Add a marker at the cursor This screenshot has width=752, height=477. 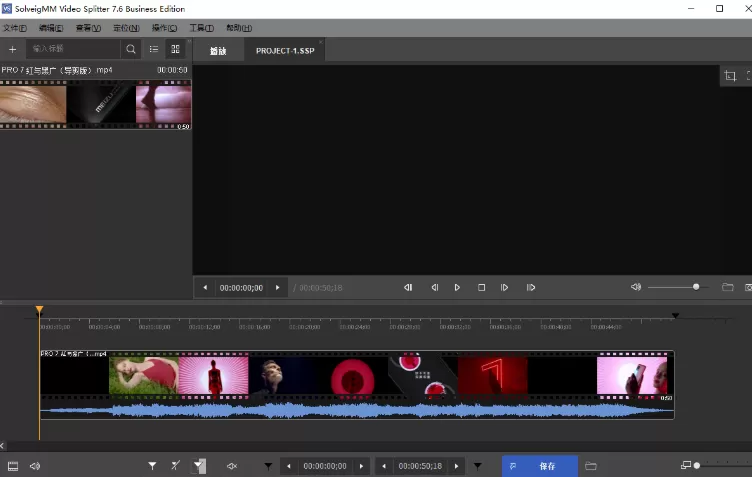[152, 465]
